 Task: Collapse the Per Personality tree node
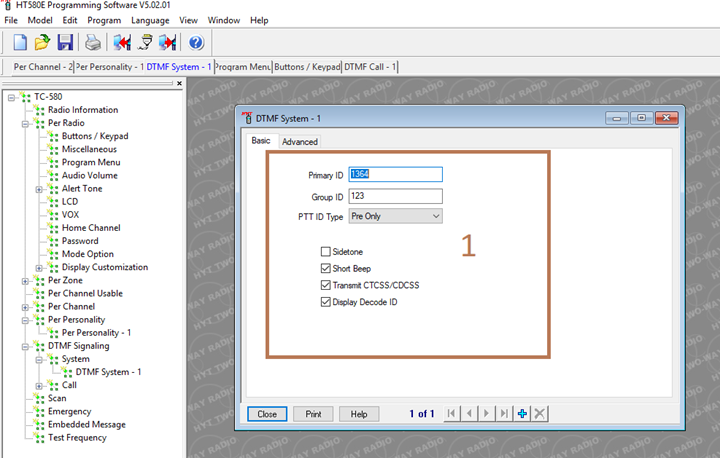25,320
